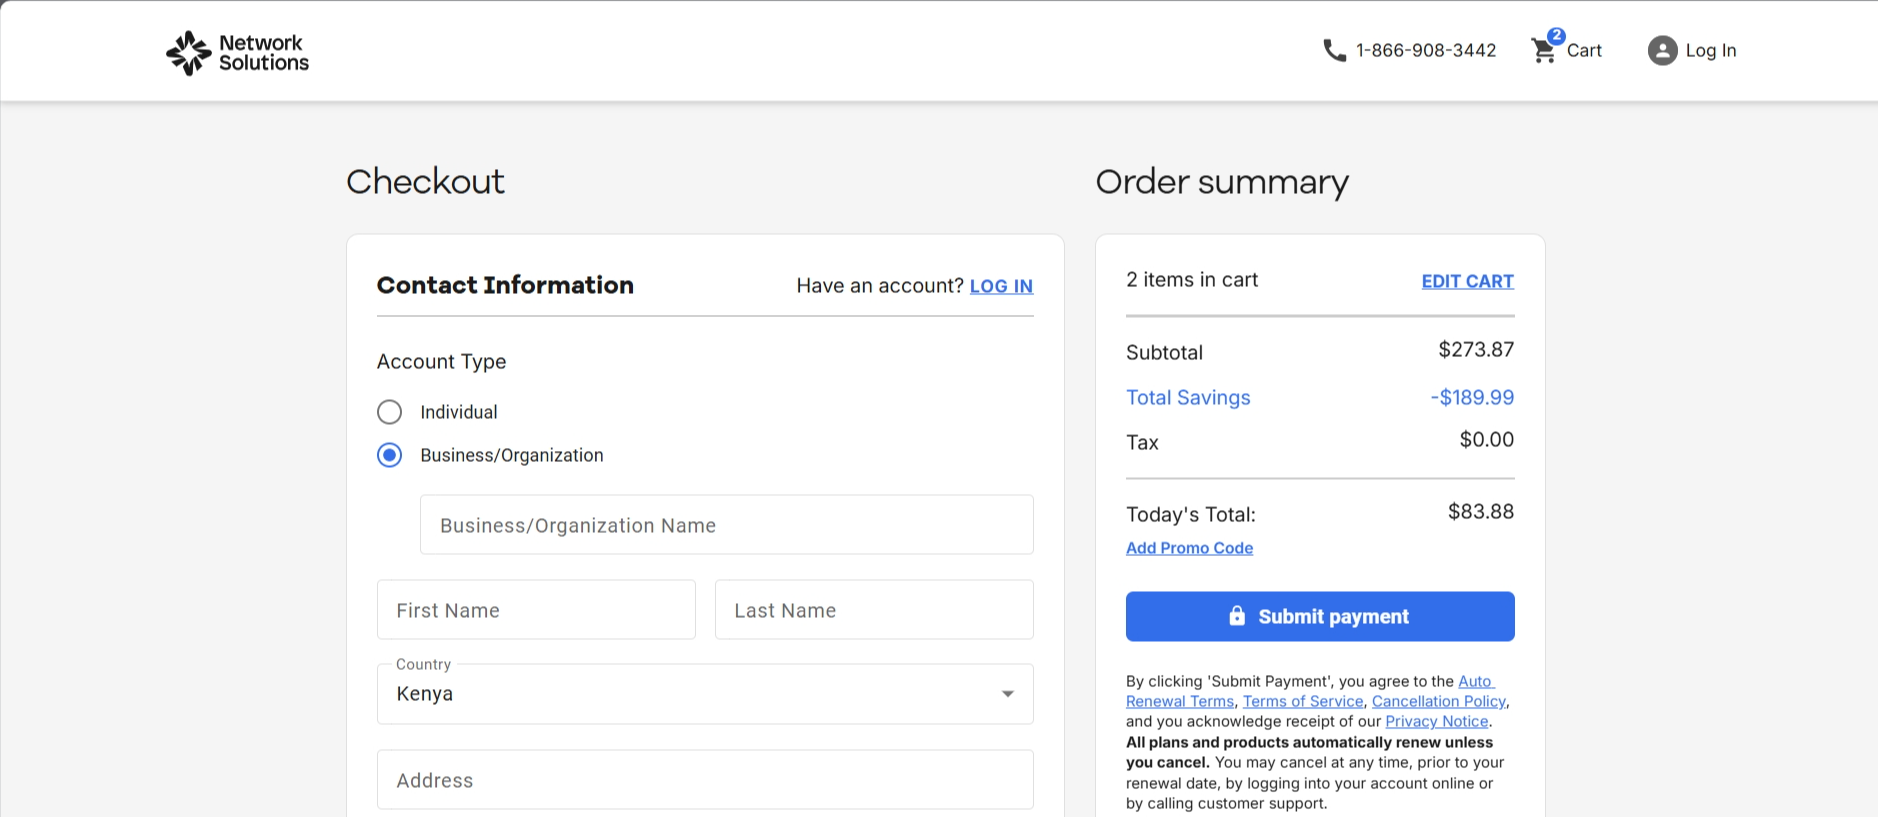The width and height of the screenshot is (1878, 817).
Task: Click the Contact Information heading
Action: (505, 285)
